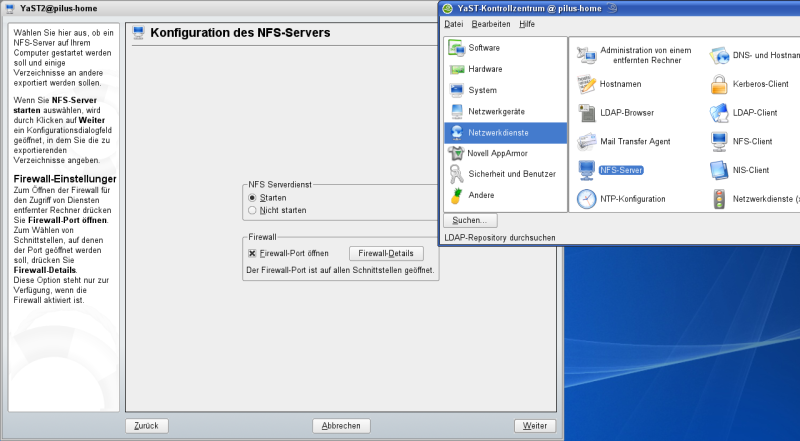Open Novell AppArmor category icon

pos(456,153)
